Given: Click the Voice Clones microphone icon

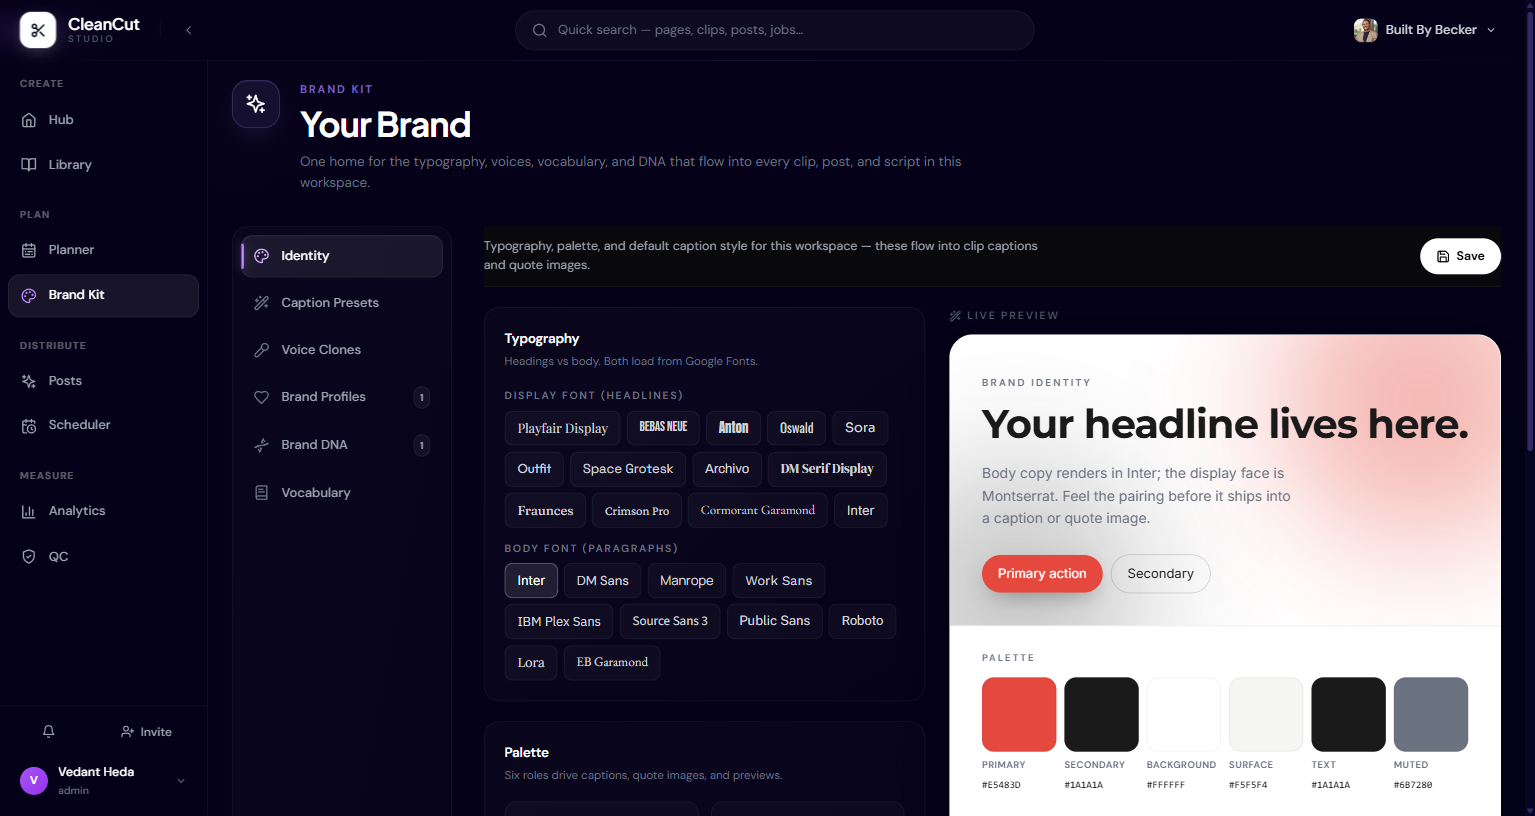Looking at the screenshot, I should click(x=262, y=350).
